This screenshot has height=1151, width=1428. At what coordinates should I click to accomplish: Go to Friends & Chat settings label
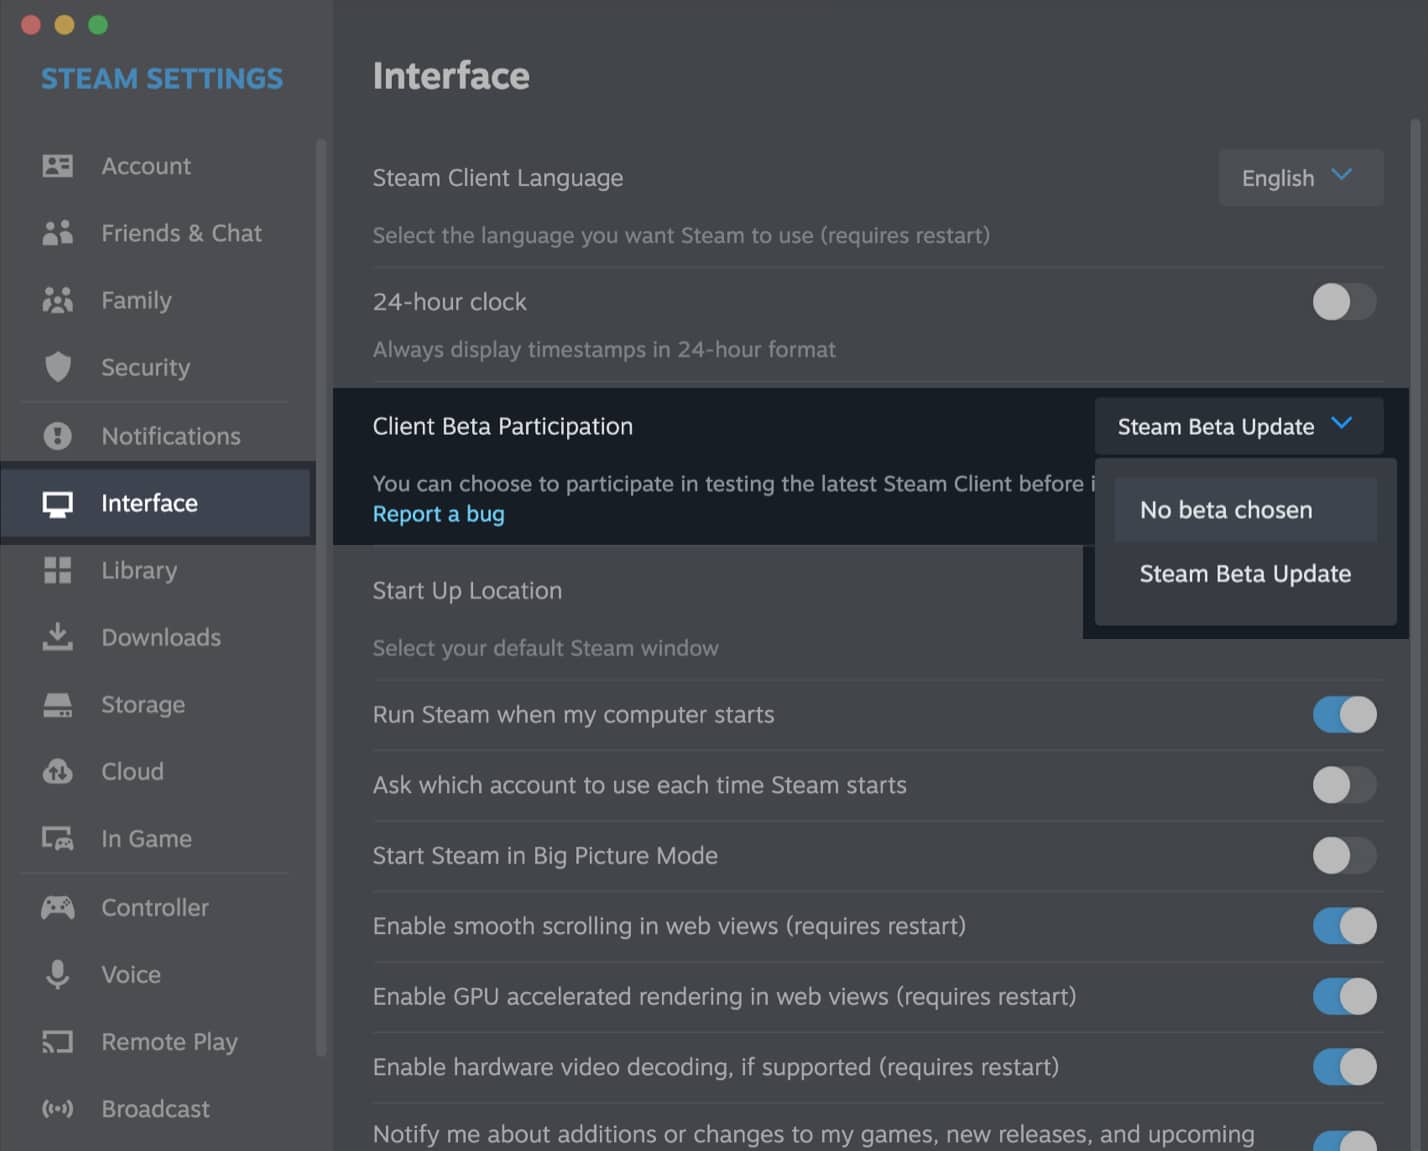(181, 233)
